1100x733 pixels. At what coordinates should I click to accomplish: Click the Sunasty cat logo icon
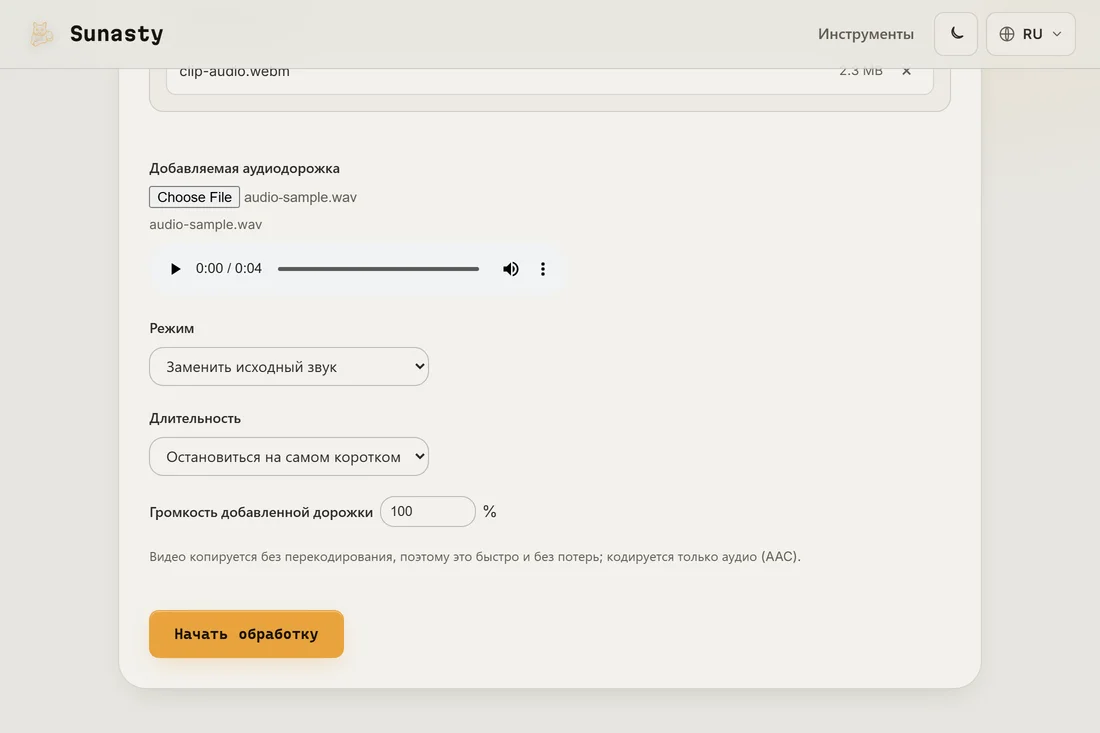pos(41,34)
